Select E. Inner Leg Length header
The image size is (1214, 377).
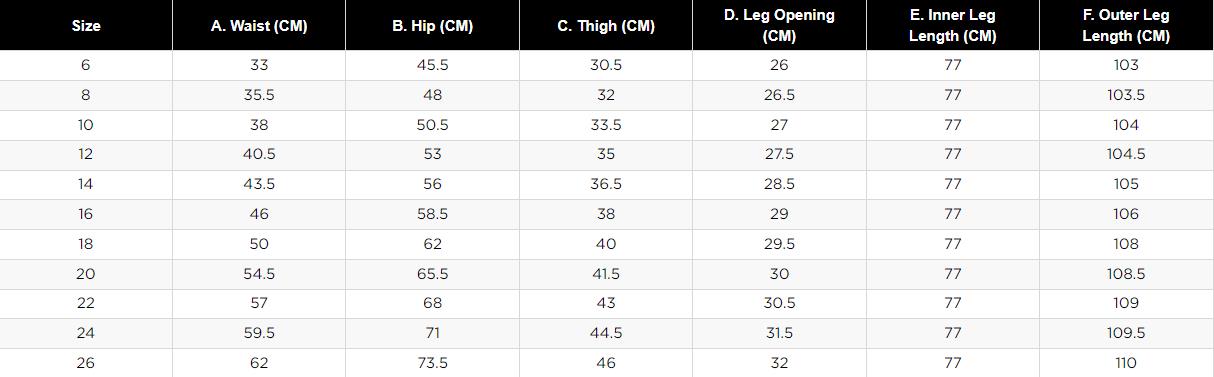pos(952,26)
